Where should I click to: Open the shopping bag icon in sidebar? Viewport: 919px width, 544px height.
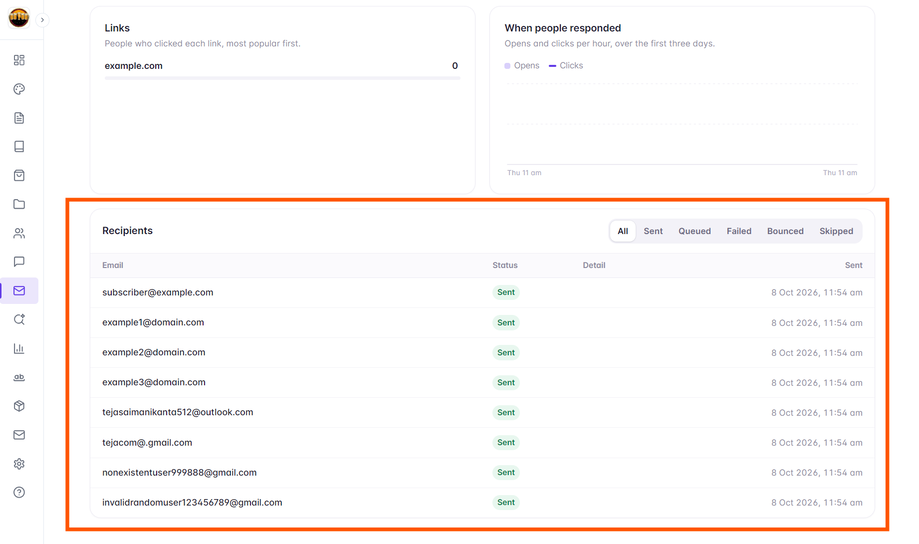click(x=19, y=175)
